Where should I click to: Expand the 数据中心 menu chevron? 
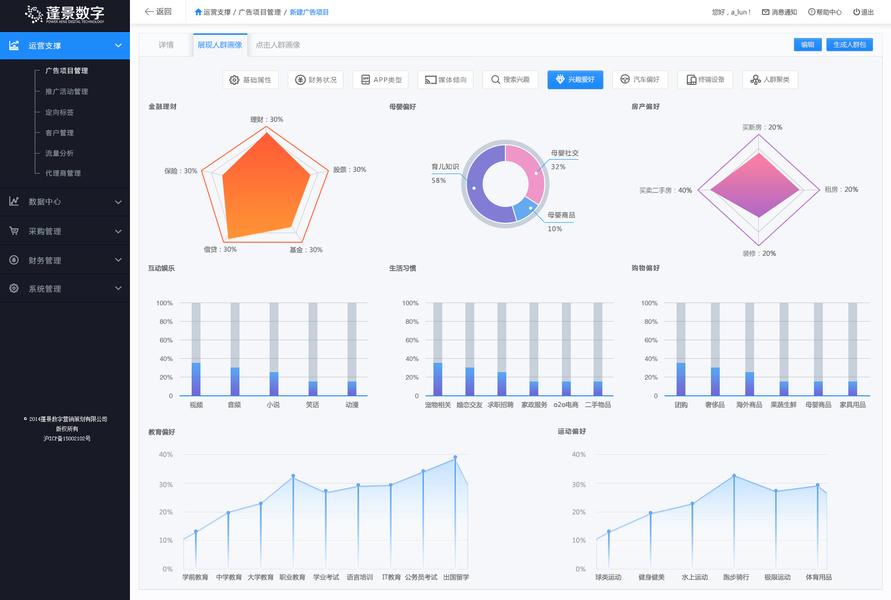118,202
